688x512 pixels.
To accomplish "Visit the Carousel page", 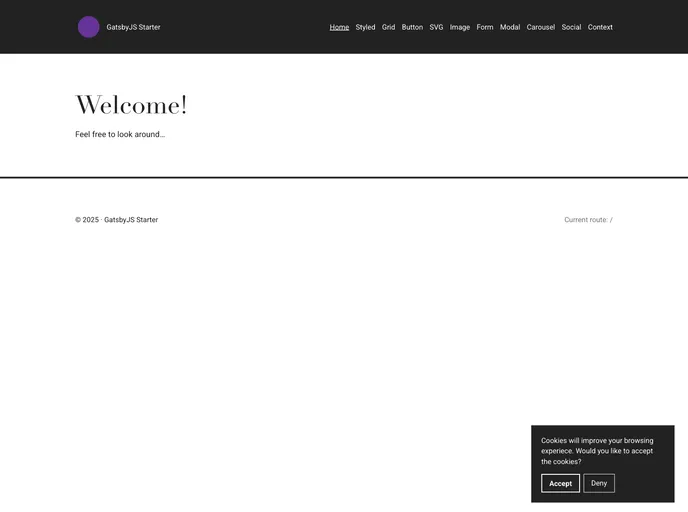I will (x=541, y=27).
